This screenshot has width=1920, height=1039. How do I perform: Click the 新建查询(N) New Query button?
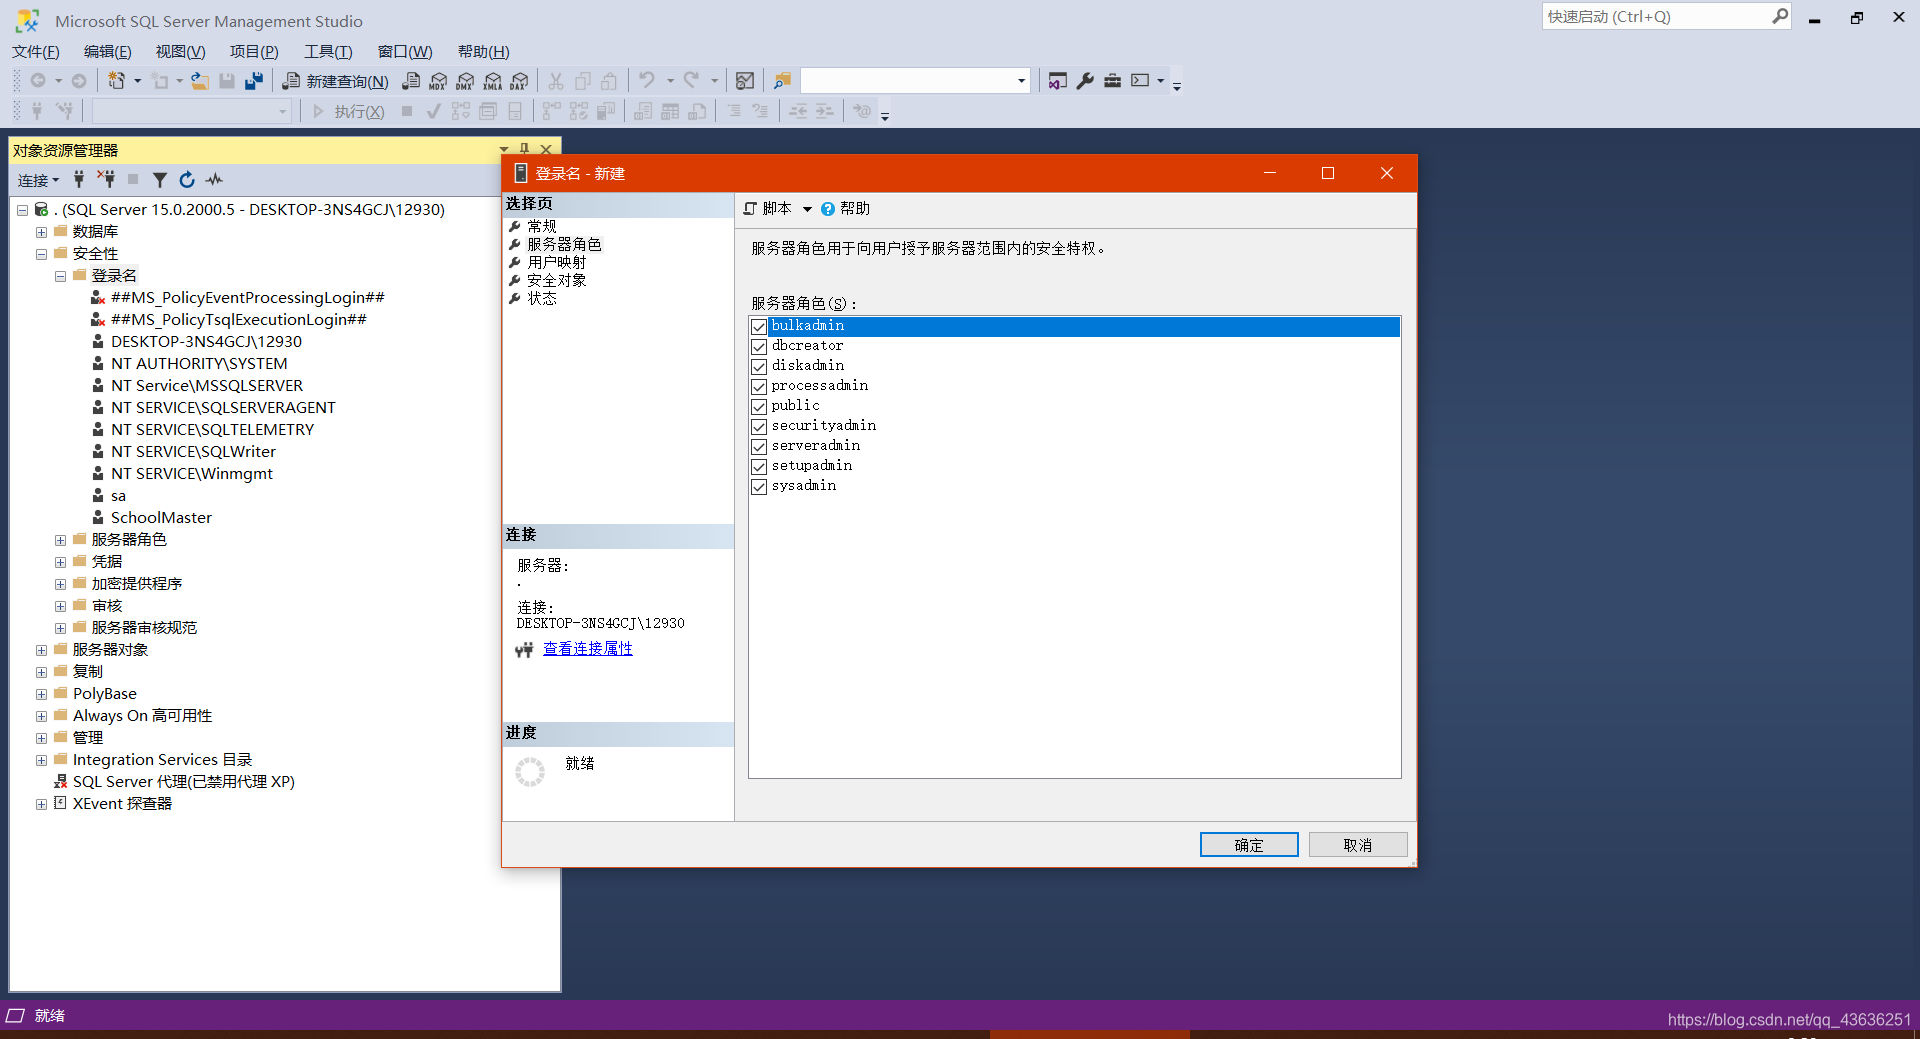335,81
